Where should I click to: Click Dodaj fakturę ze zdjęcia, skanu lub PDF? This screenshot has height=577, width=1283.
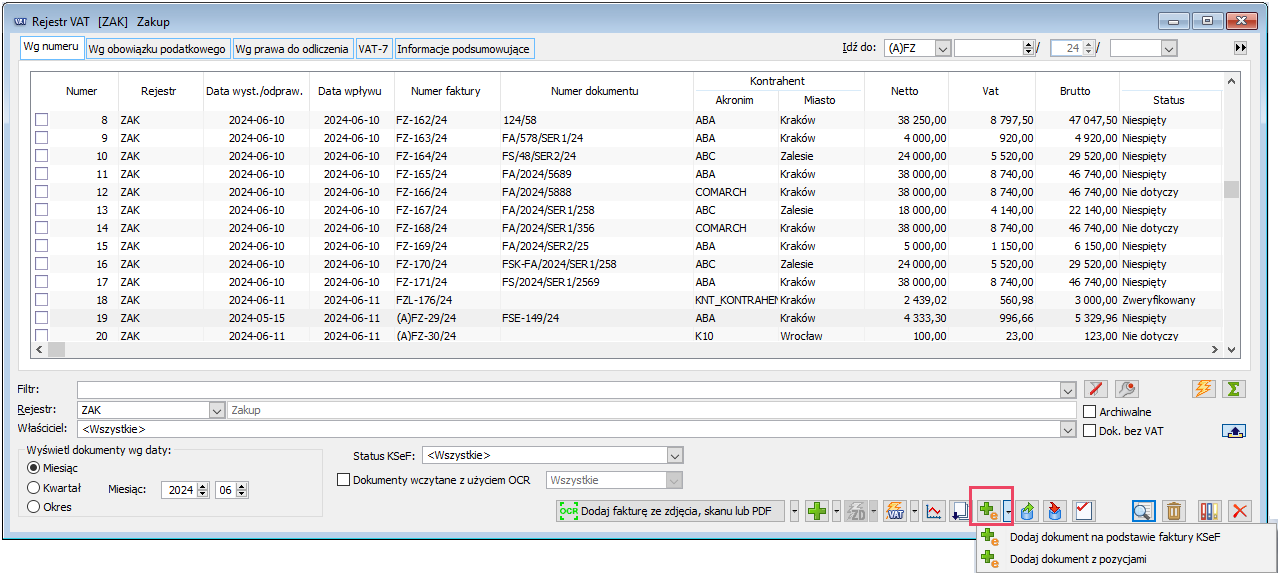coord(672,511)
